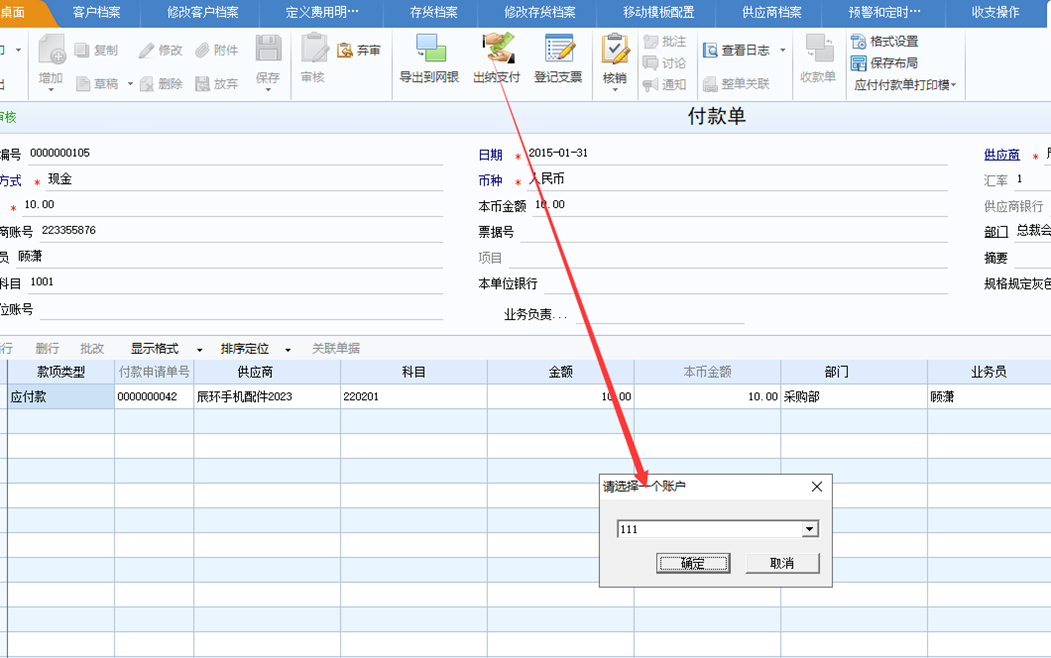The width and height of the screenshot is (1051, 658).
Task: Click the 出纳支付 cashier payment icon
Action: 497,50
